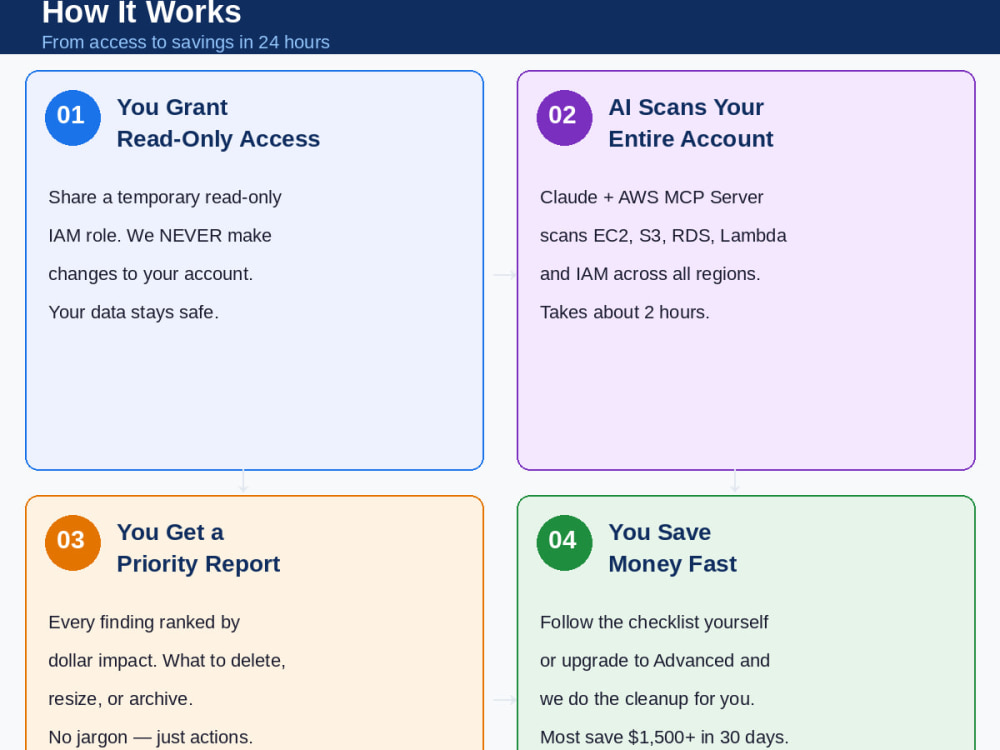Click line 'Follow the checklist yourself'
Screen dimensions: 1000x750
tap(654, 622)
